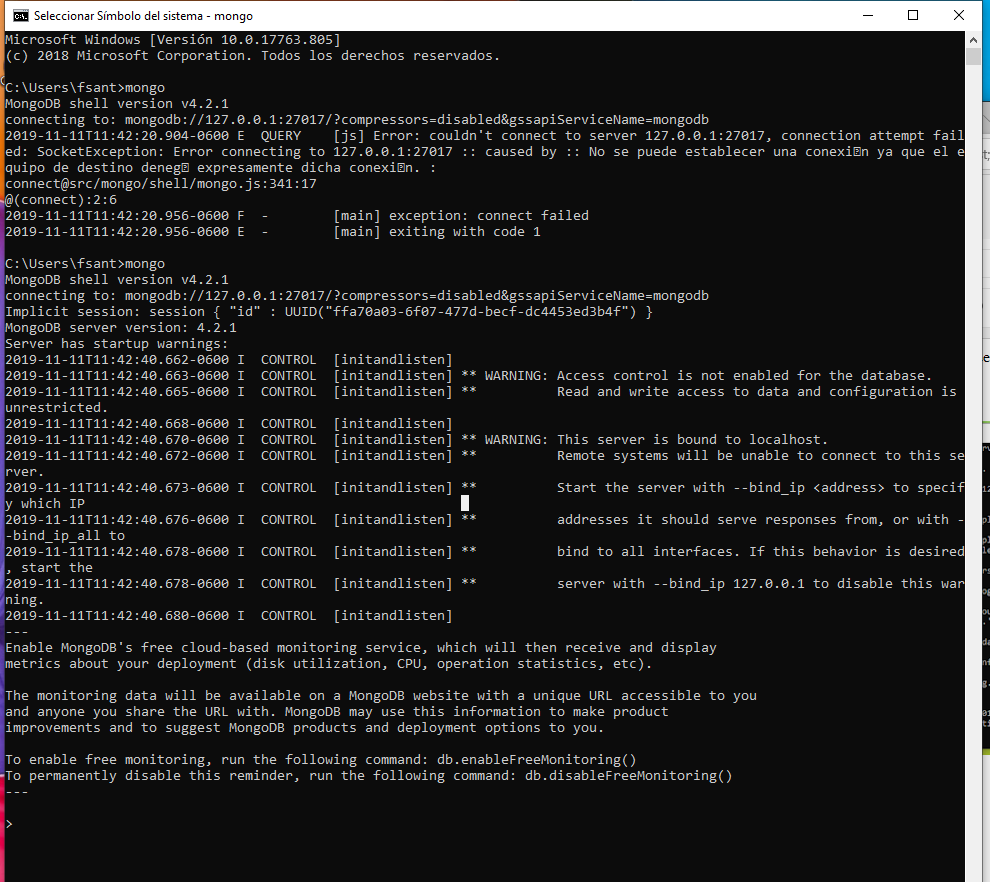Click 'Microsoft Windows [Versión 10.0.17763.805]' line
Screen dimensions: 990x882
point(173,39)
